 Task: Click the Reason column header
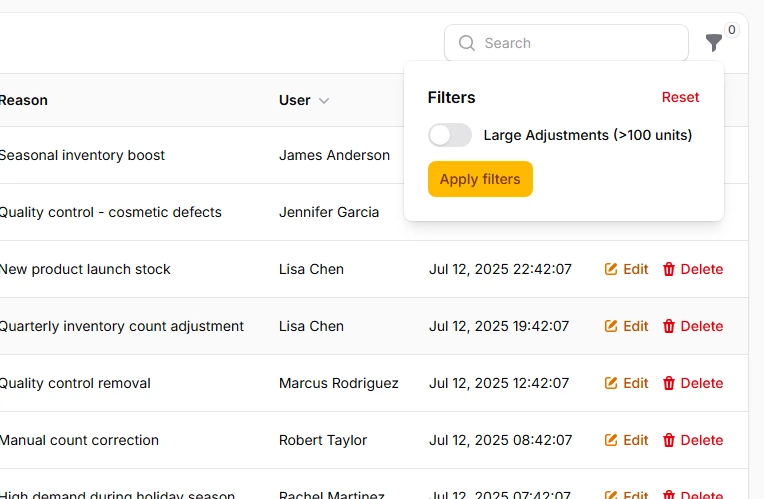click(x=23, y=100)
